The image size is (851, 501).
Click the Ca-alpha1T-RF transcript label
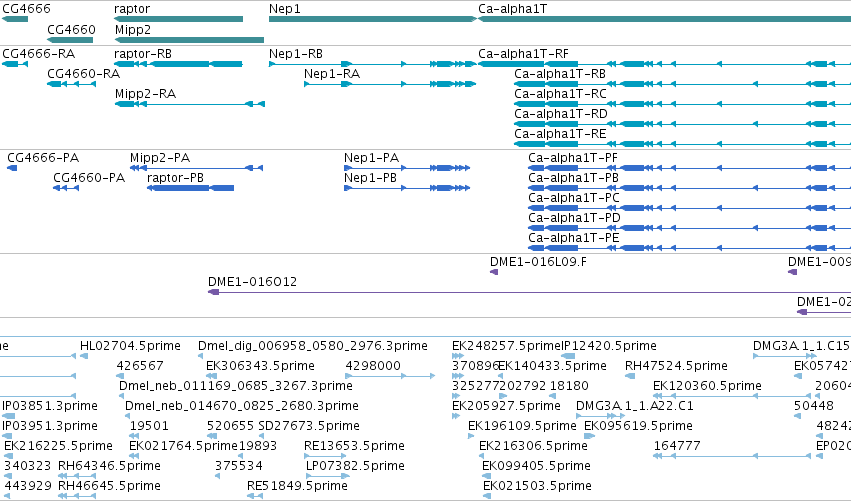pos(523,54)
